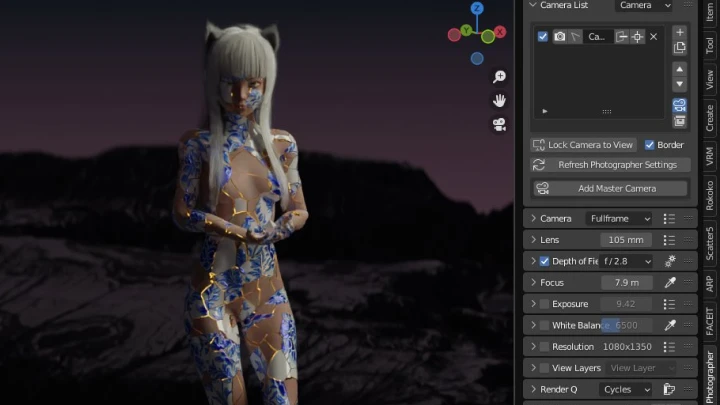The width and height of the screenshot is (720, 405).
Task: Click the White Balance 6500 slider
Action: (x=626, y=325)
